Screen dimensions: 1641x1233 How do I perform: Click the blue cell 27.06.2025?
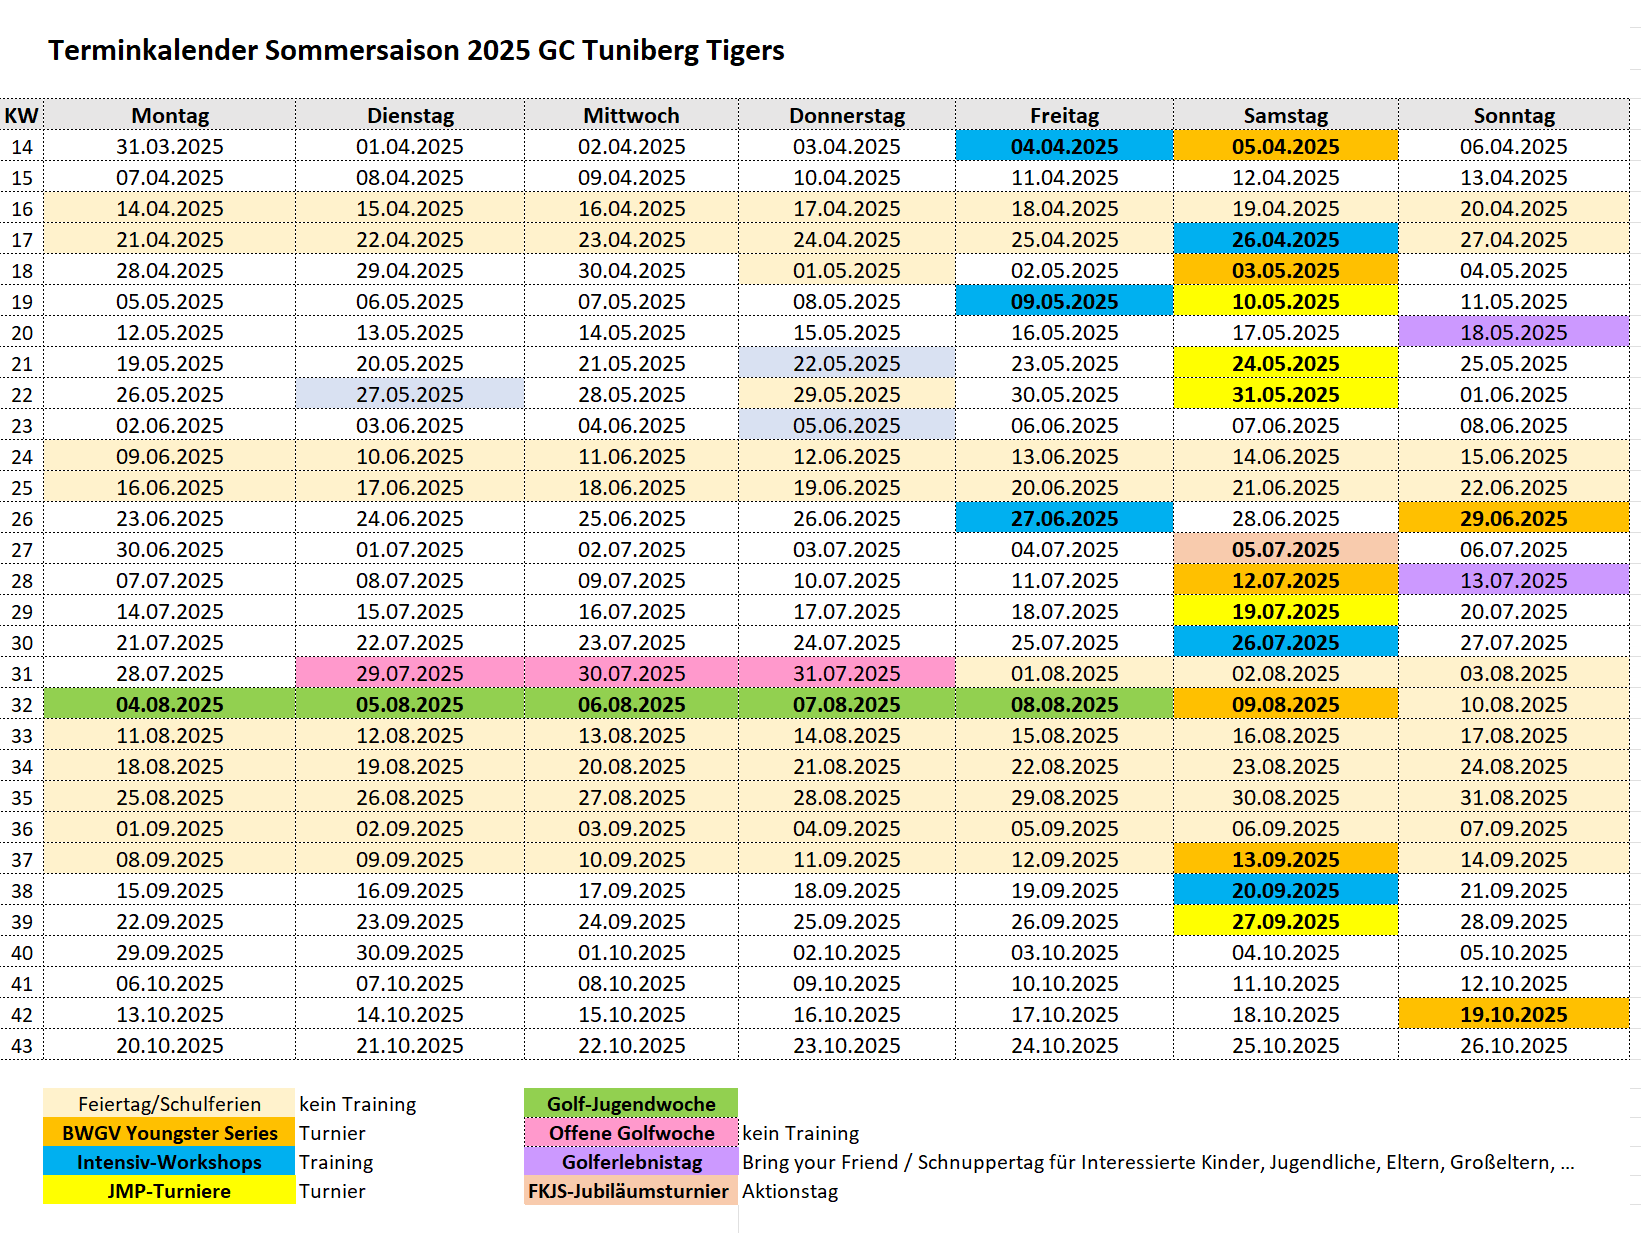pos(1064,518)
